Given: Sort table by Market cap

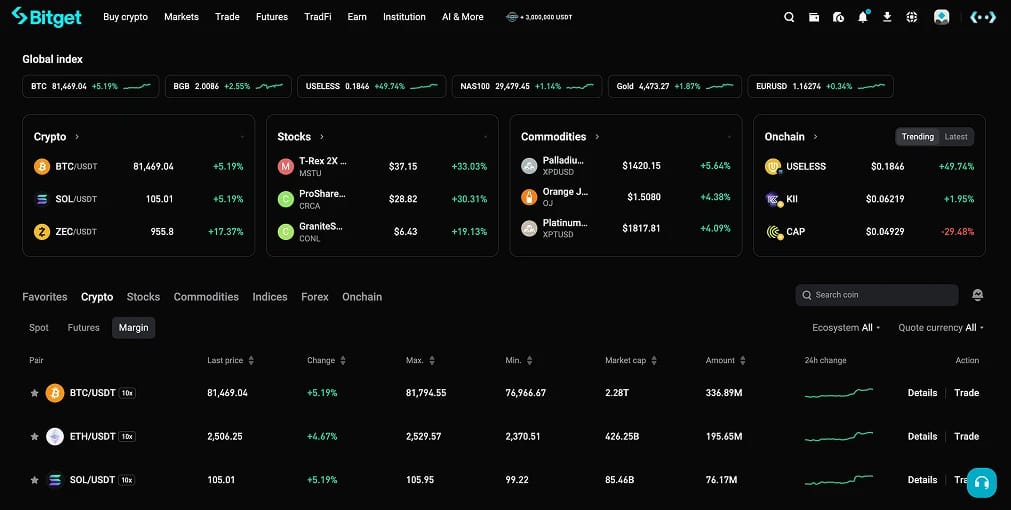Looking at the screenshot, I should (x=631, y=360).
